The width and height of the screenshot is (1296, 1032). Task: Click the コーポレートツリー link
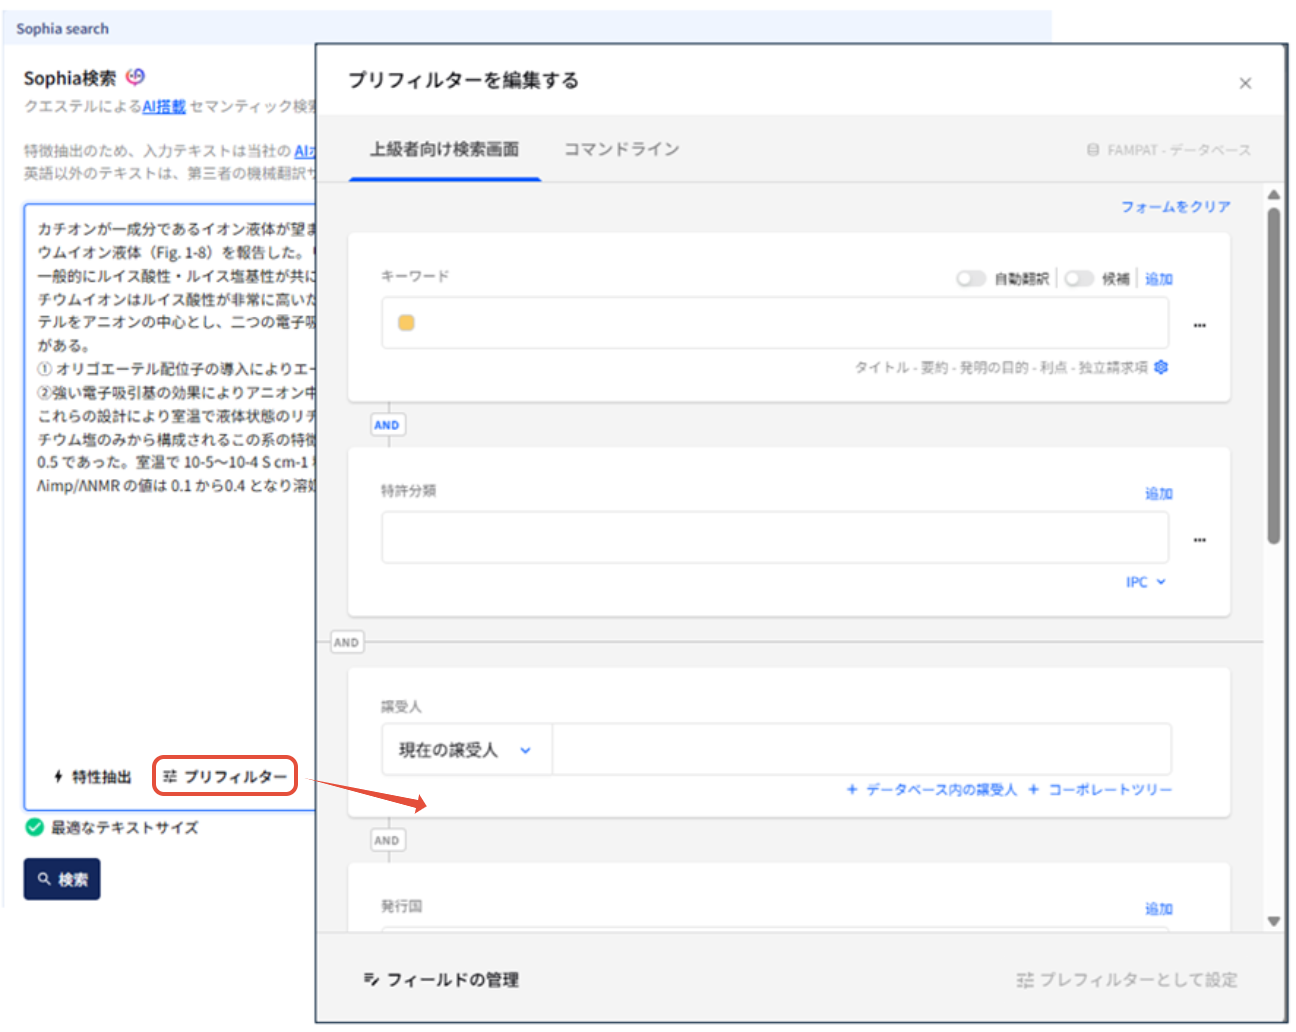1100,789
